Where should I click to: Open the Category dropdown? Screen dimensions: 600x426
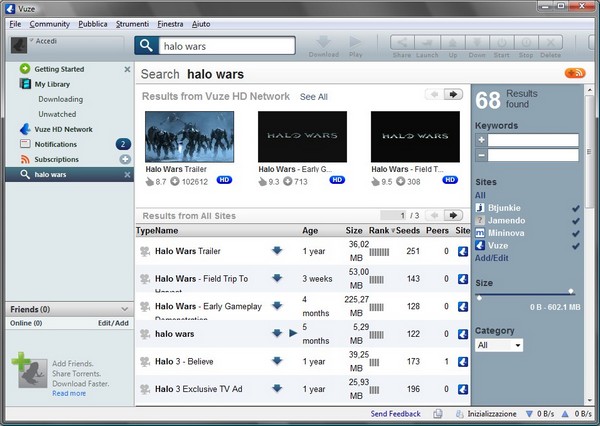499,345
